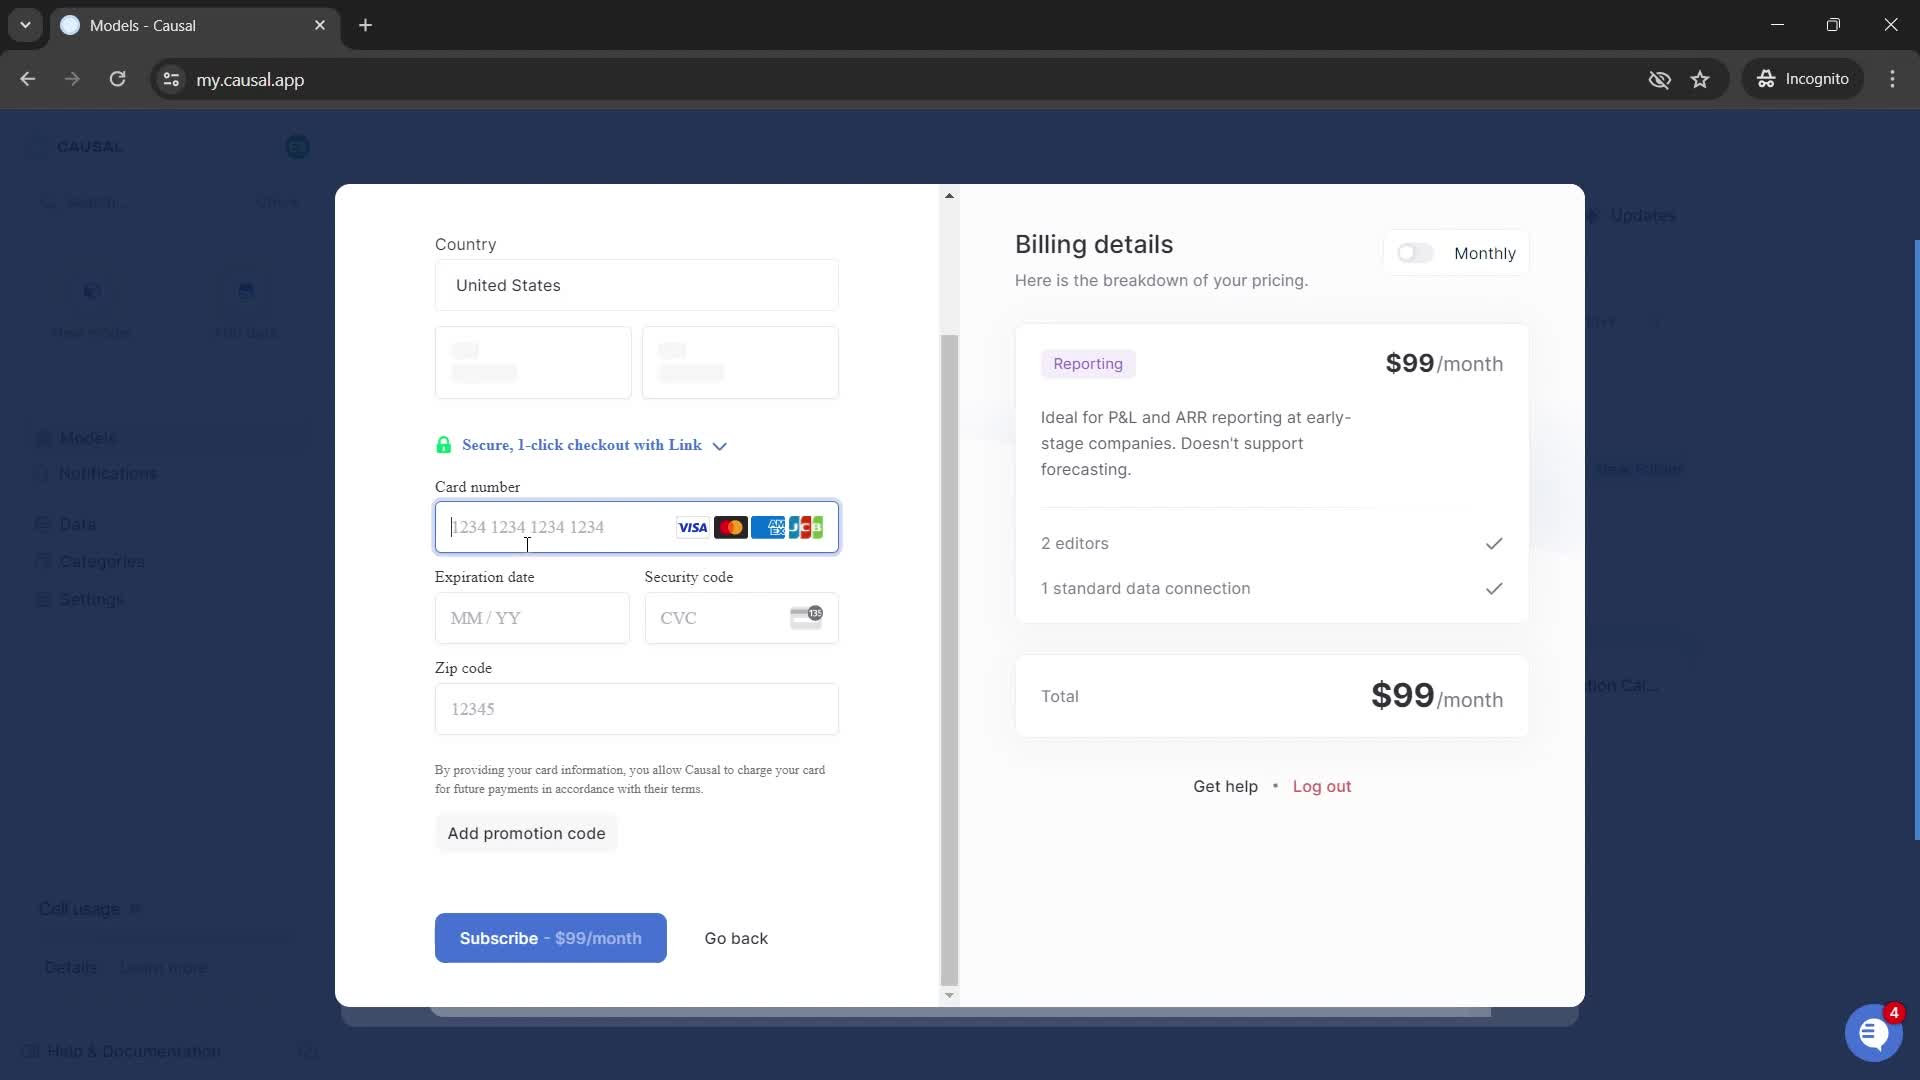This screenshot has width=1920, height=1080.
Task: Enable secure 1-click checkout with Link
Action: click(x=580, y=444)
